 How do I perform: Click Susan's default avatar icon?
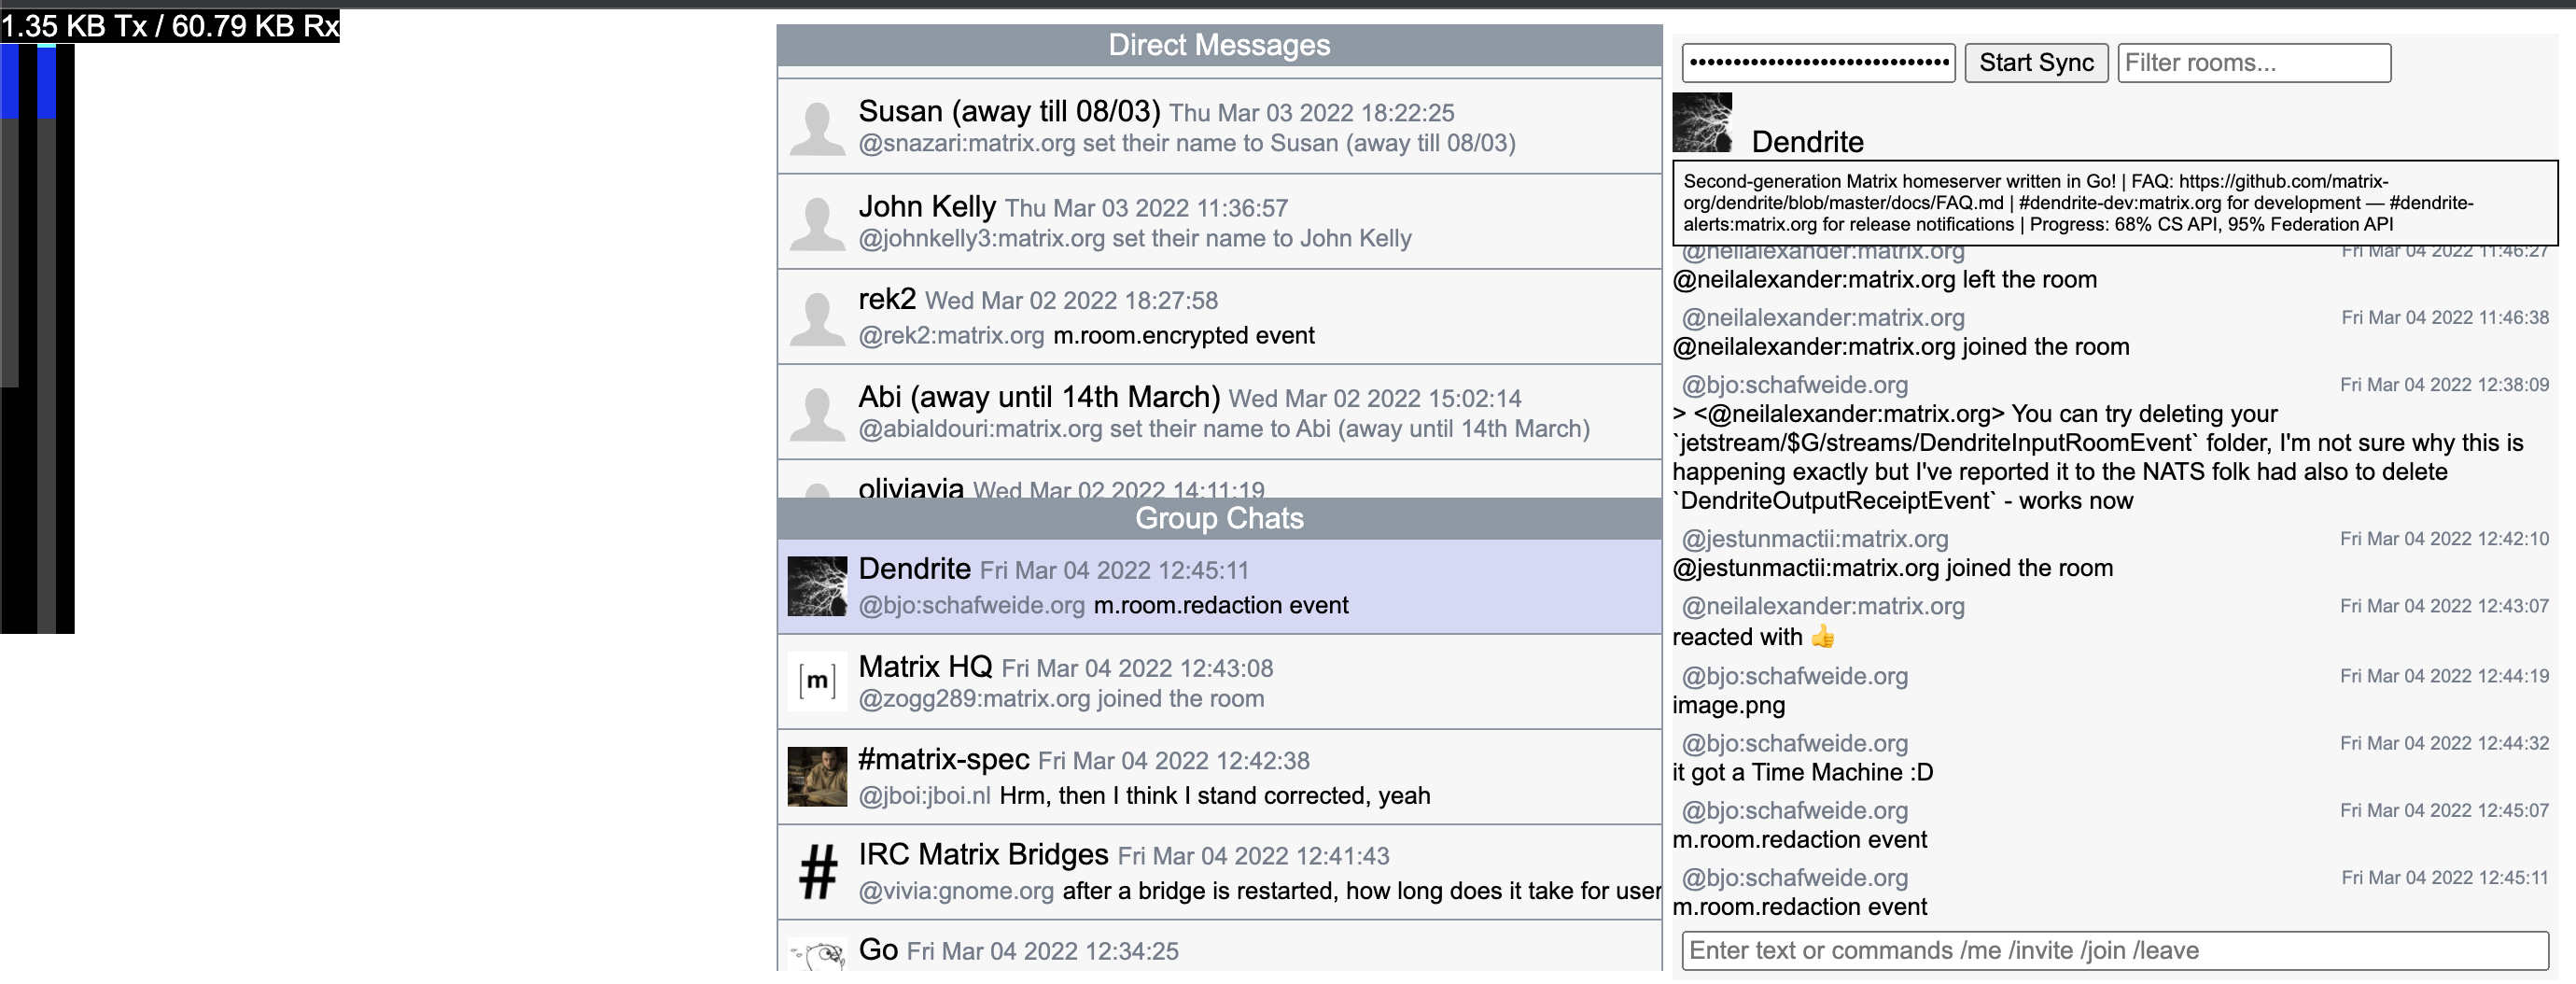(817, 127)
